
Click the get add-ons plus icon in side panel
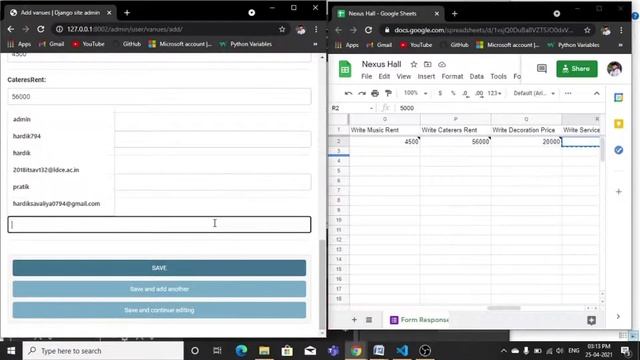(619, 191)
